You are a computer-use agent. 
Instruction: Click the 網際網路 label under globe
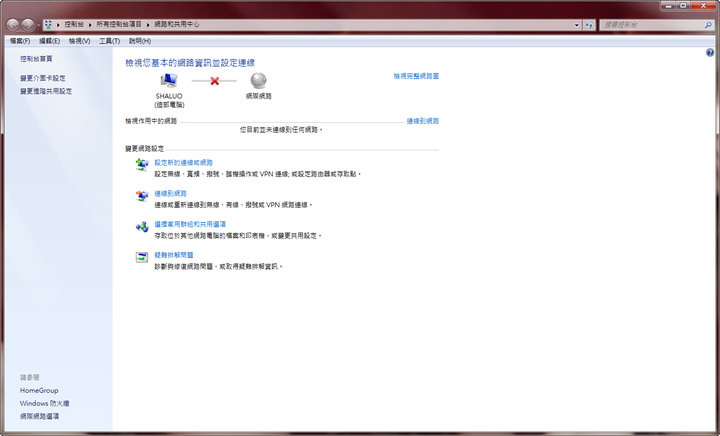[259, 96]
